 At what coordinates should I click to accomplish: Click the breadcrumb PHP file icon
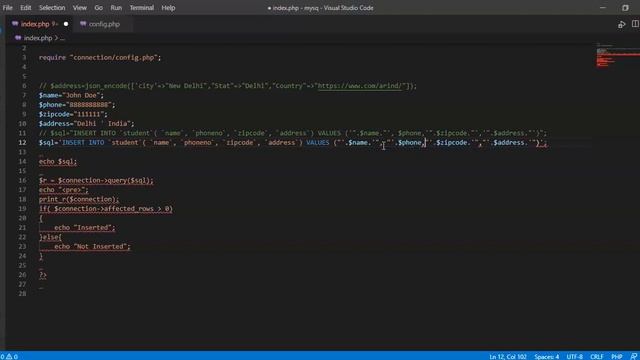(x=18, y=38)
